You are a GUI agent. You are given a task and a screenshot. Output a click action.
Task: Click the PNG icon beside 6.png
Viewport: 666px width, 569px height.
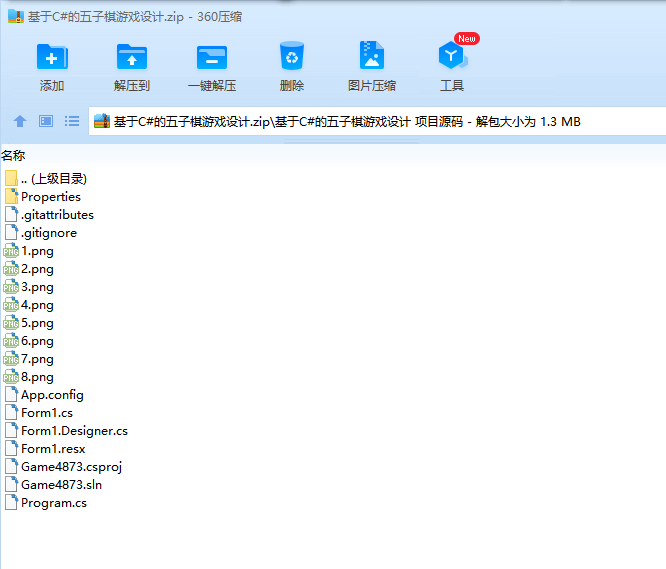point(11,341)
